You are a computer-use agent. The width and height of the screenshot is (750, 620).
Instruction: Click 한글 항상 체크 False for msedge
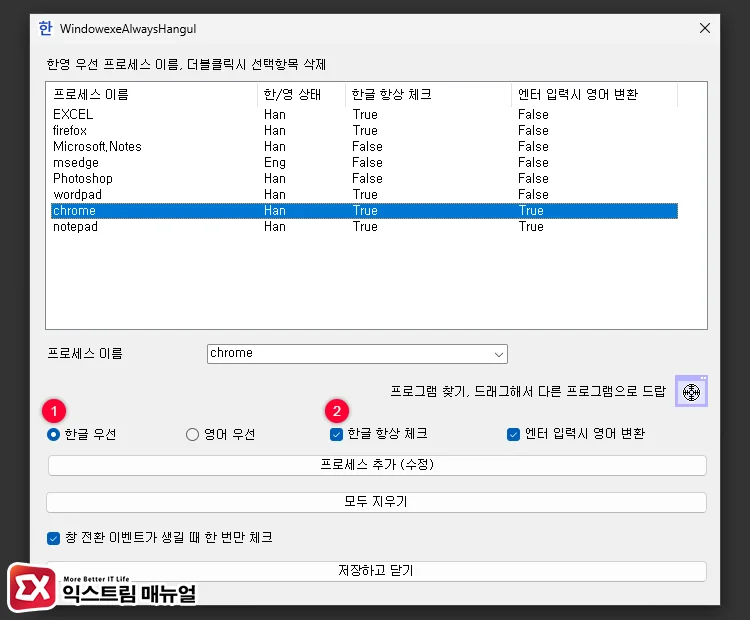(367, 163)
